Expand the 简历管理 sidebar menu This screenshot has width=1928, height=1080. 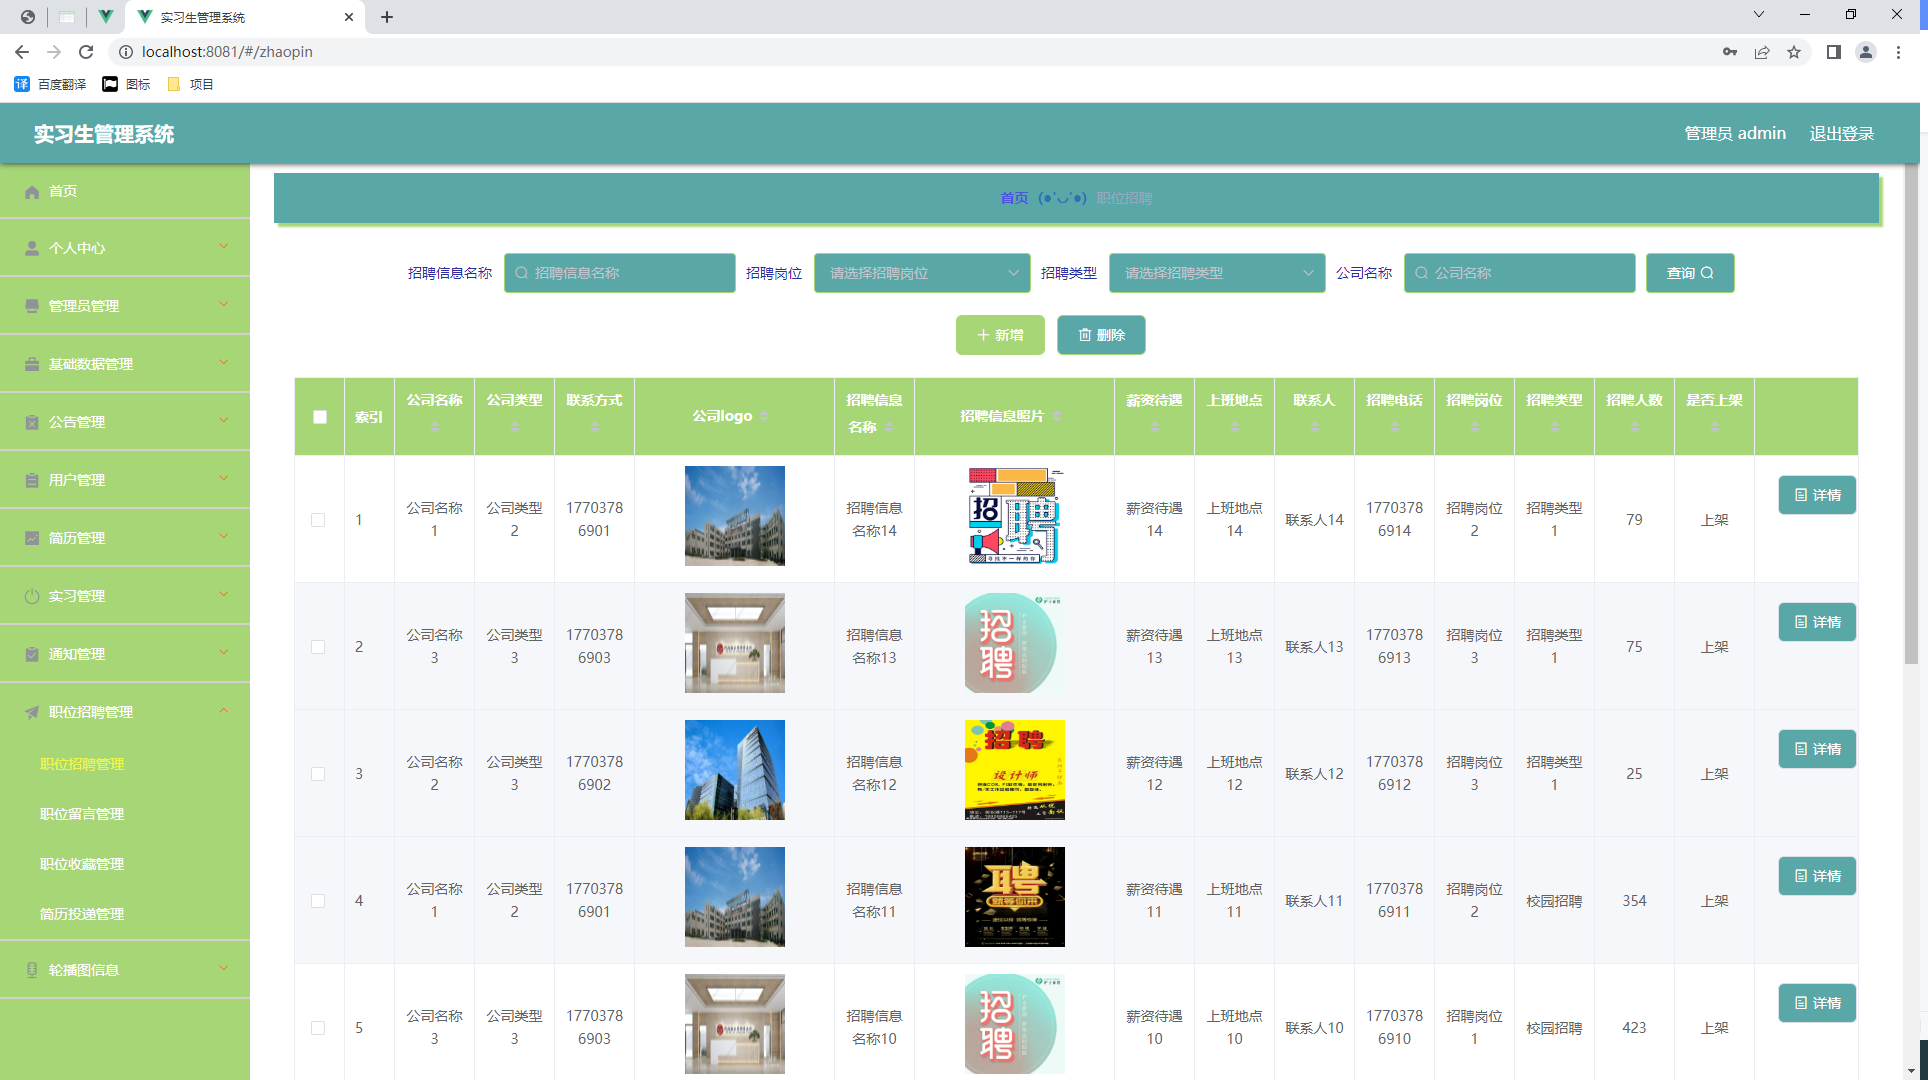point(125,538)
